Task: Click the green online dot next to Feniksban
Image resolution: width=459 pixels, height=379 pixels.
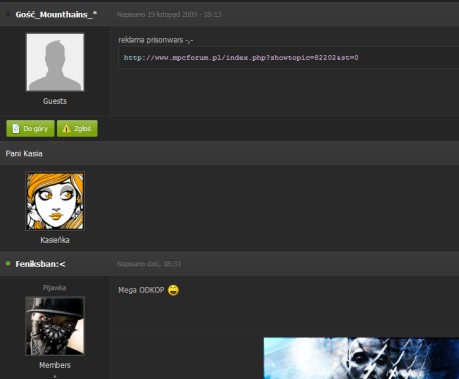Action: pyautogui.click(x=8, y=264)
